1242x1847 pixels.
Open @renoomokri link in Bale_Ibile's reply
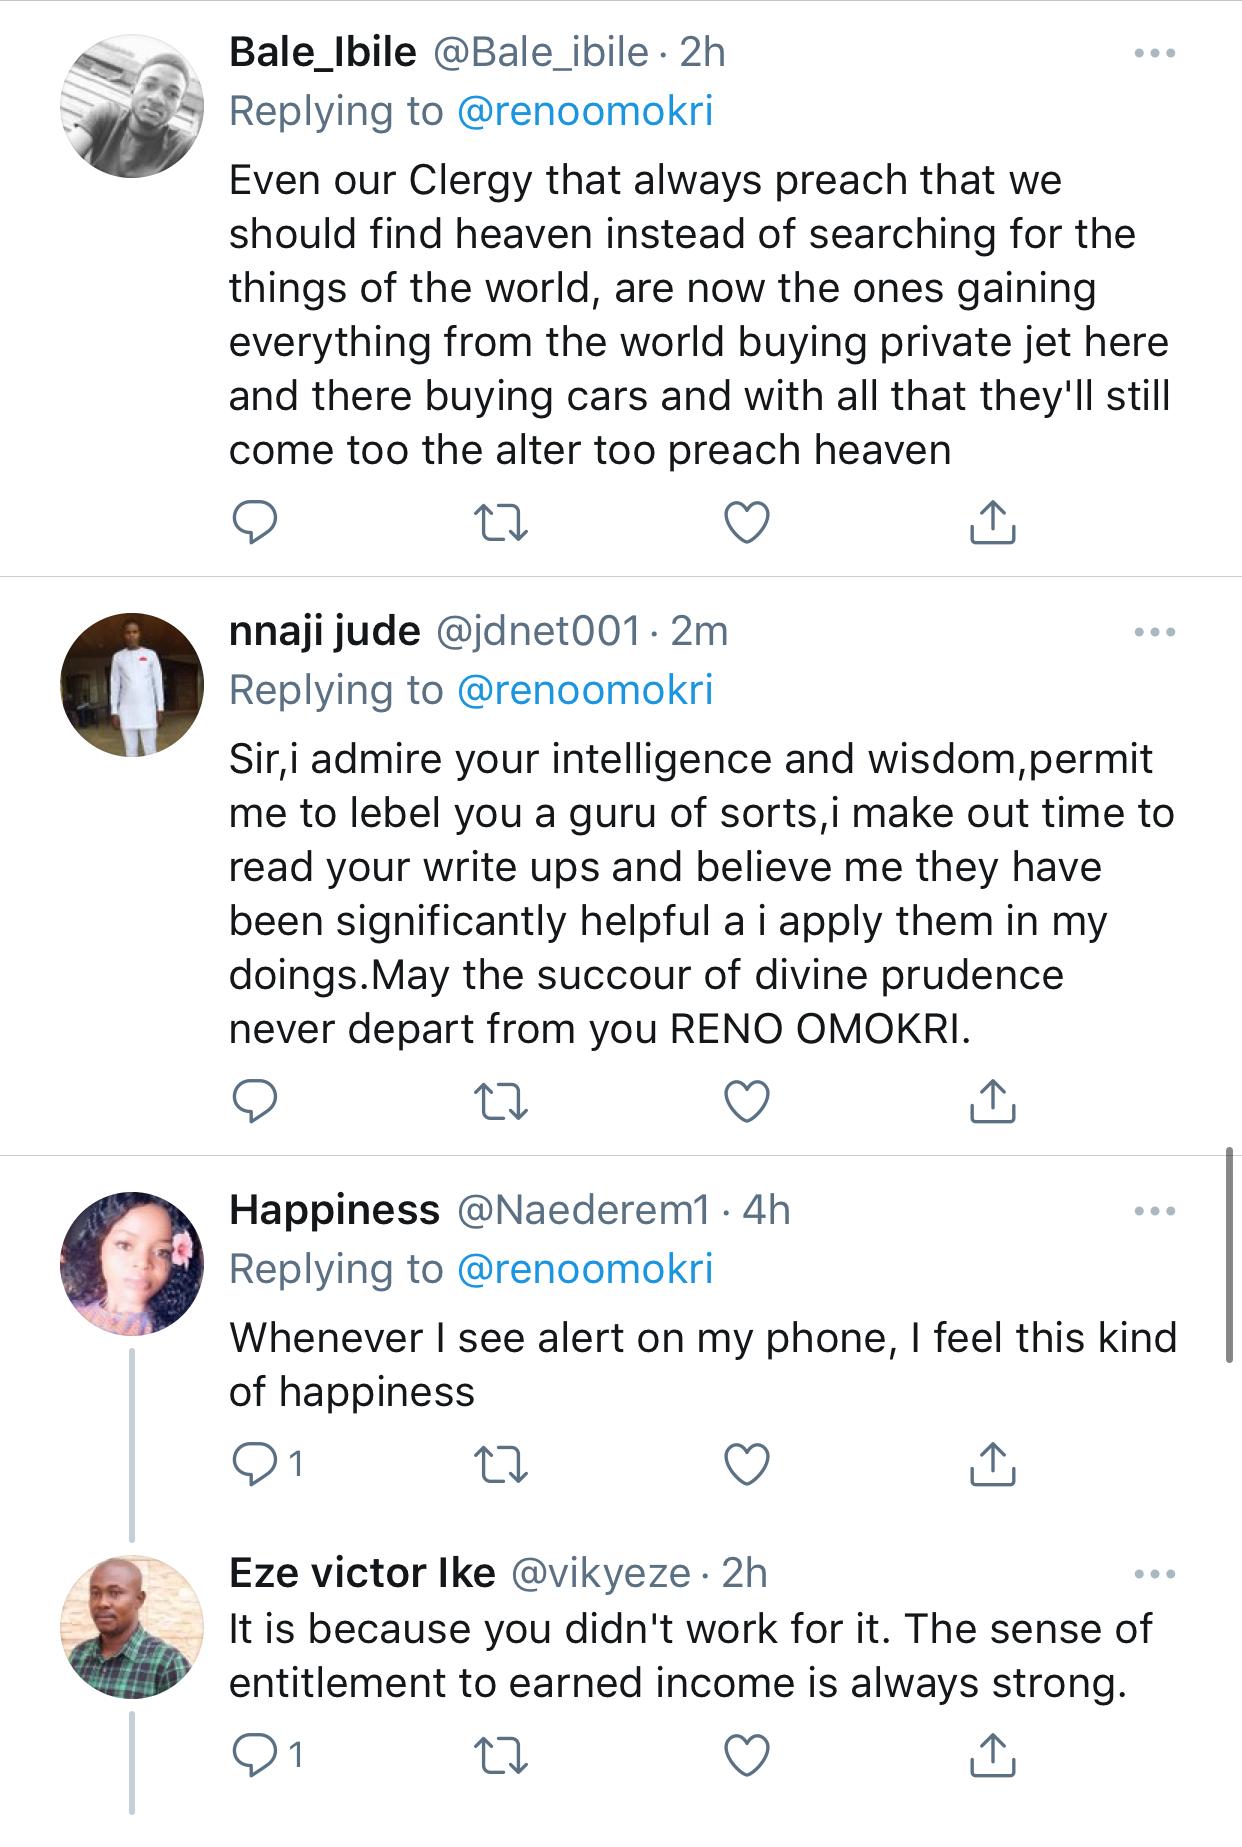click(584, 111)
